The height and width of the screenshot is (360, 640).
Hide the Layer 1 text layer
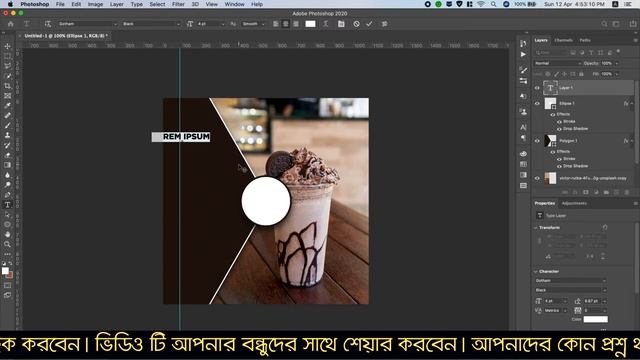[537, 88]
